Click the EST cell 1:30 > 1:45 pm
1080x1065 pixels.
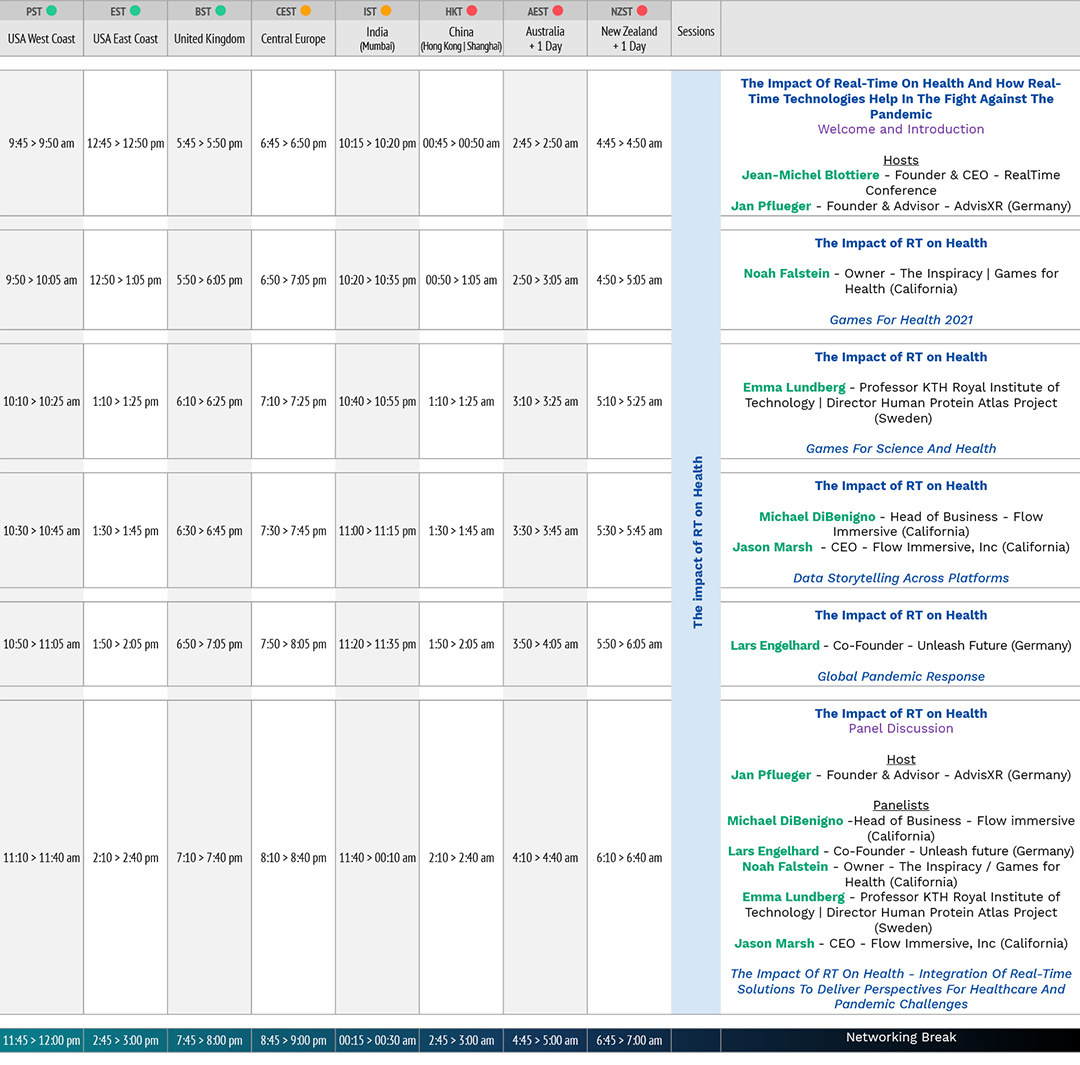click(125, 531)
